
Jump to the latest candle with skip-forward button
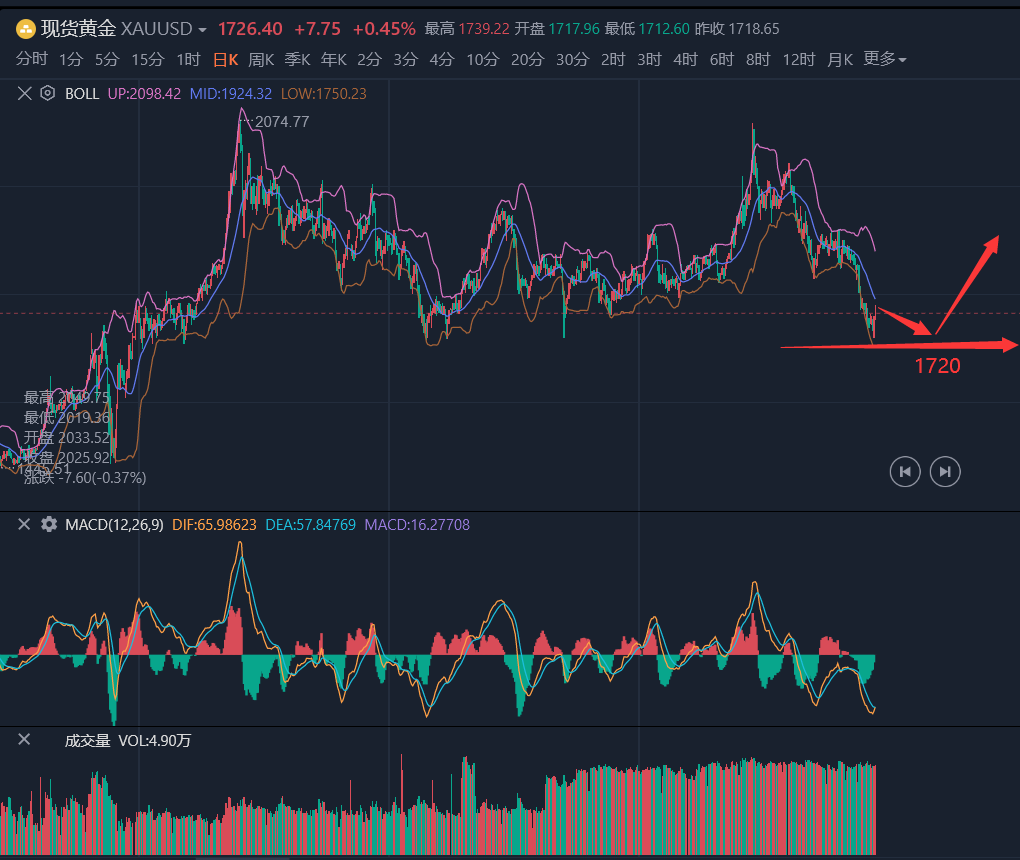(945, 472)
